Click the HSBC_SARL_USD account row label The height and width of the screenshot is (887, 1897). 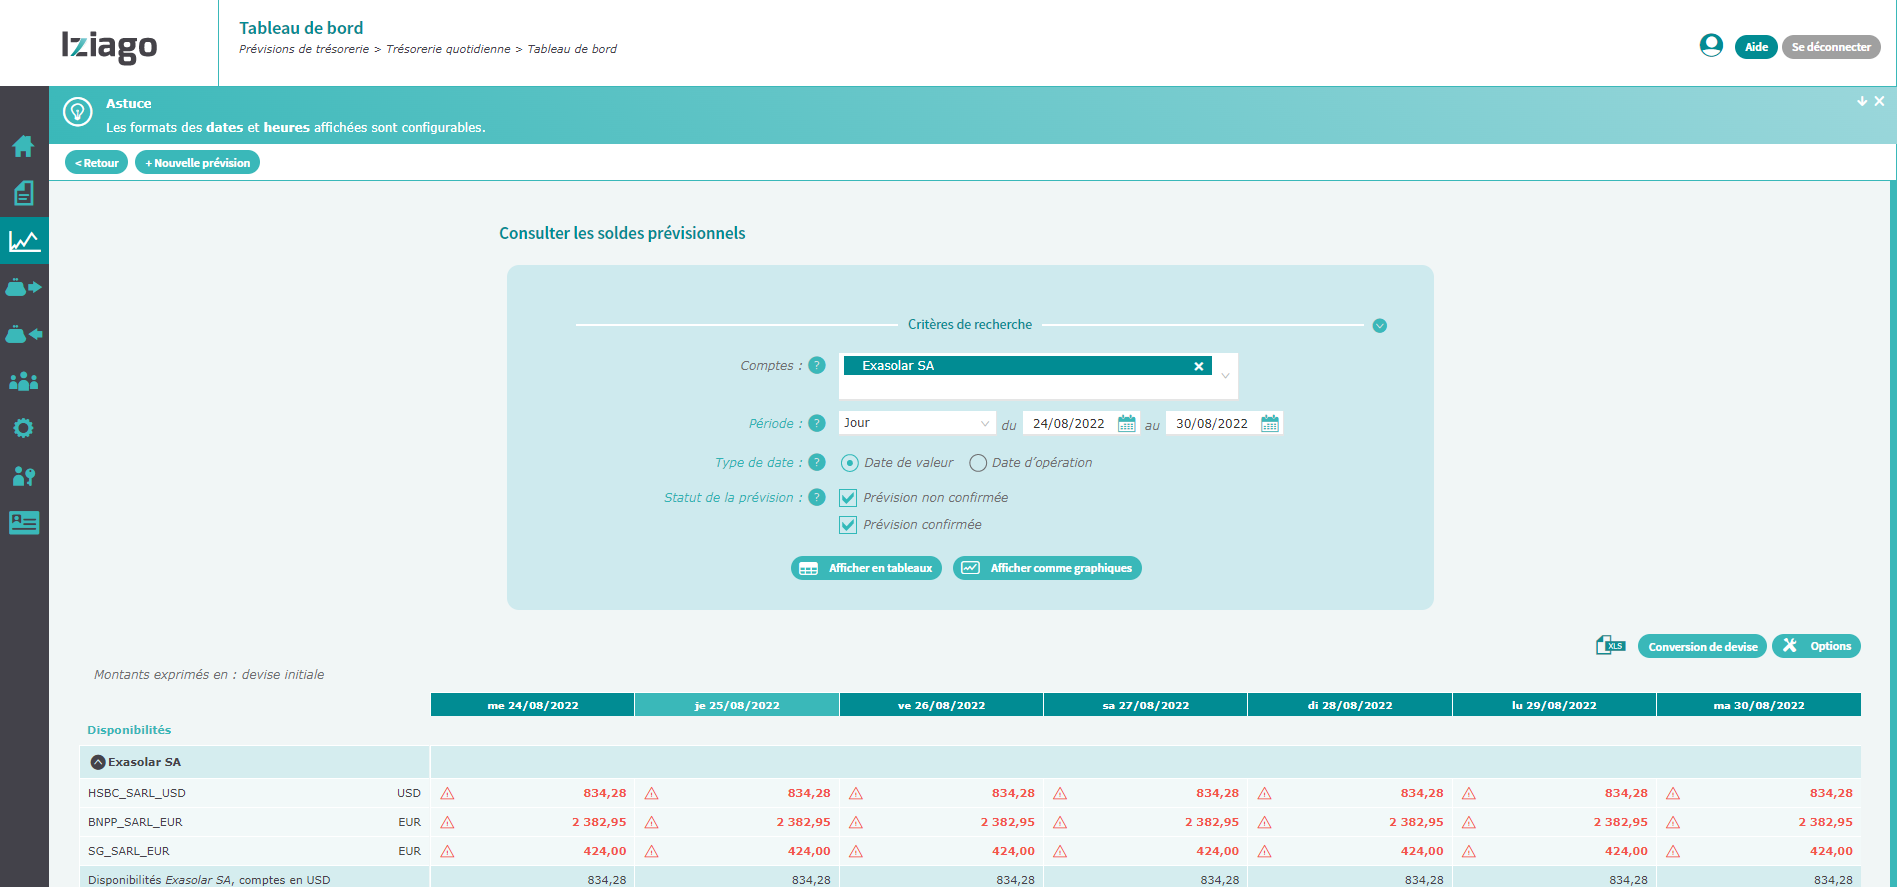pyautogui.click(x=137, y=793)
